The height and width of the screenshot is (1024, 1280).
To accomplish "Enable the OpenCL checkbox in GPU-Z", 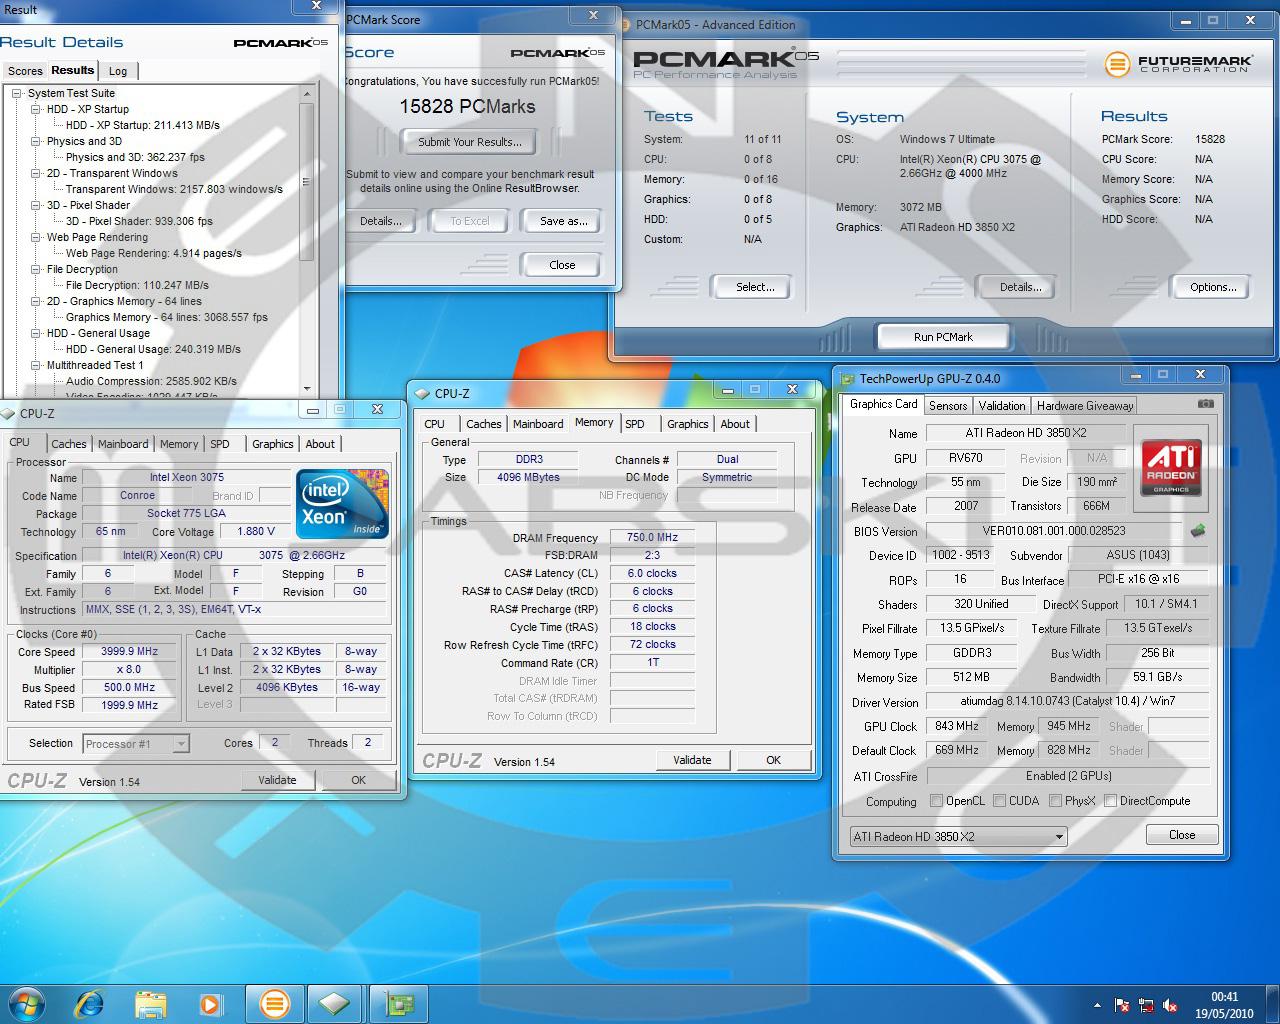I will pyautogui.click(x=936, y=800).
